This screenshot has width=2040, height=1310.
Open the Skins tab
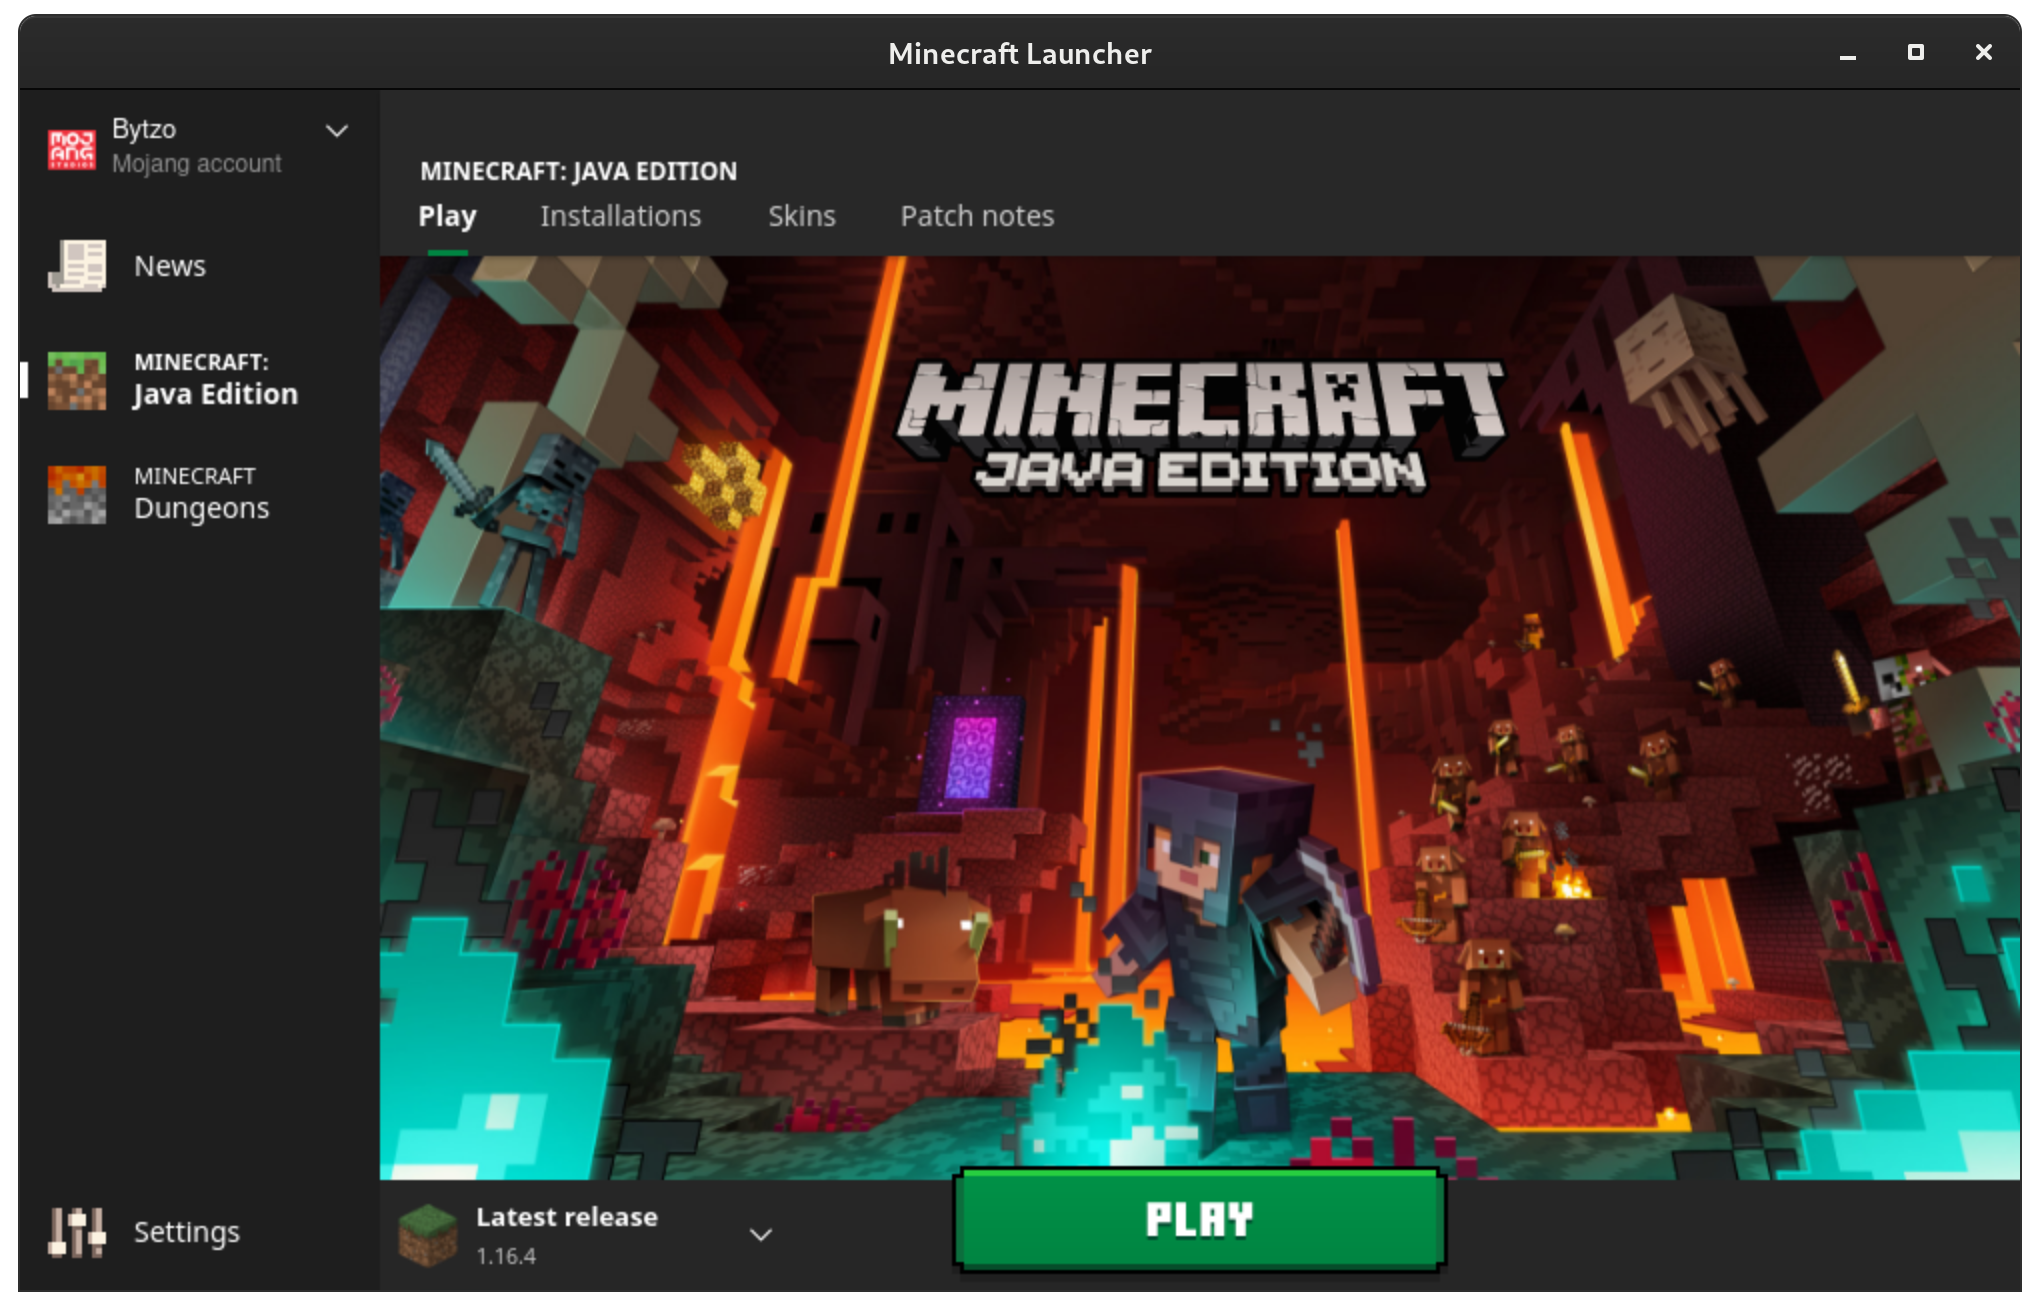pyautogui.click(x=801, y=216)
